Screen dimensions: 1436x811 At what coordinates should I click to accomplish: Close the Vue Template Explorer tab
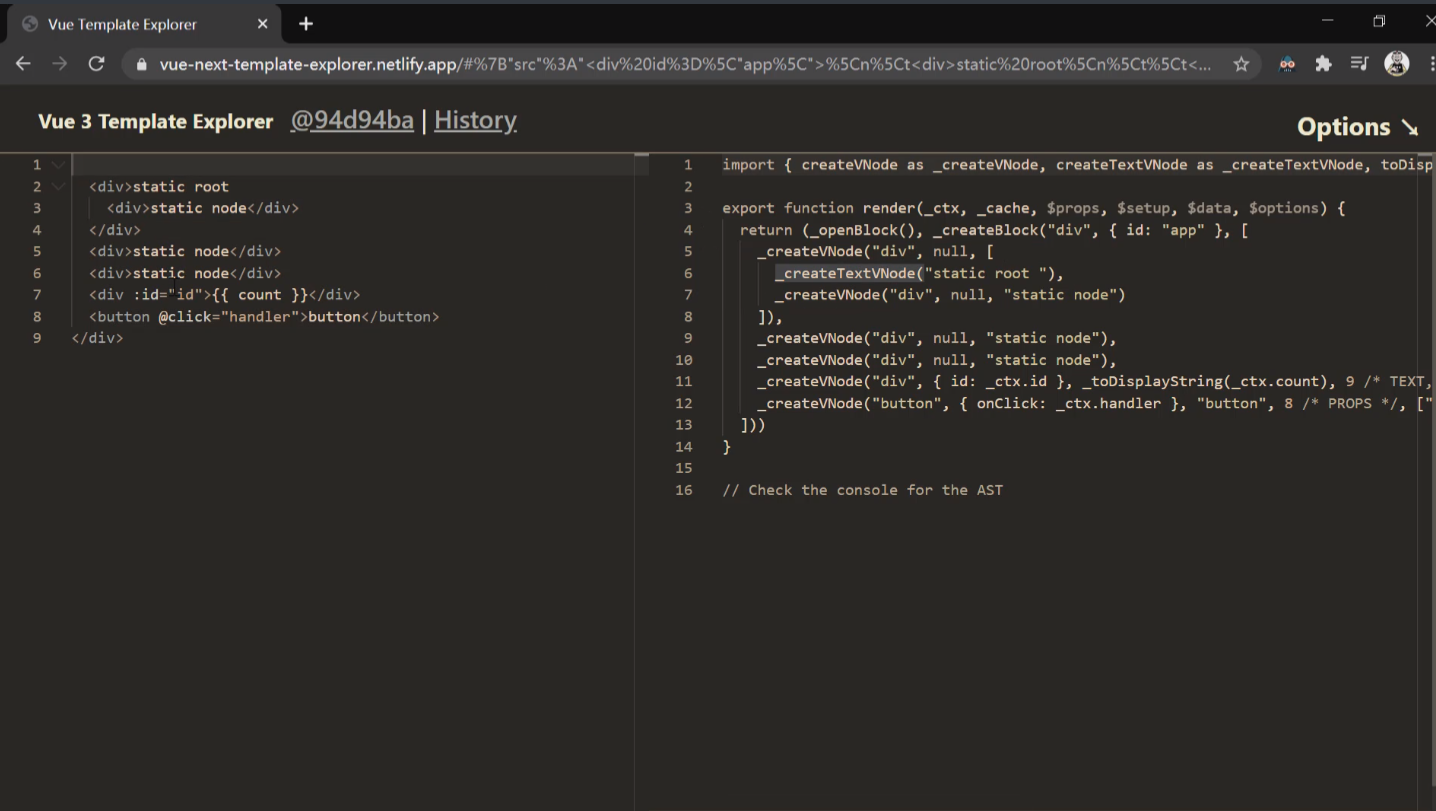point(263,24)
